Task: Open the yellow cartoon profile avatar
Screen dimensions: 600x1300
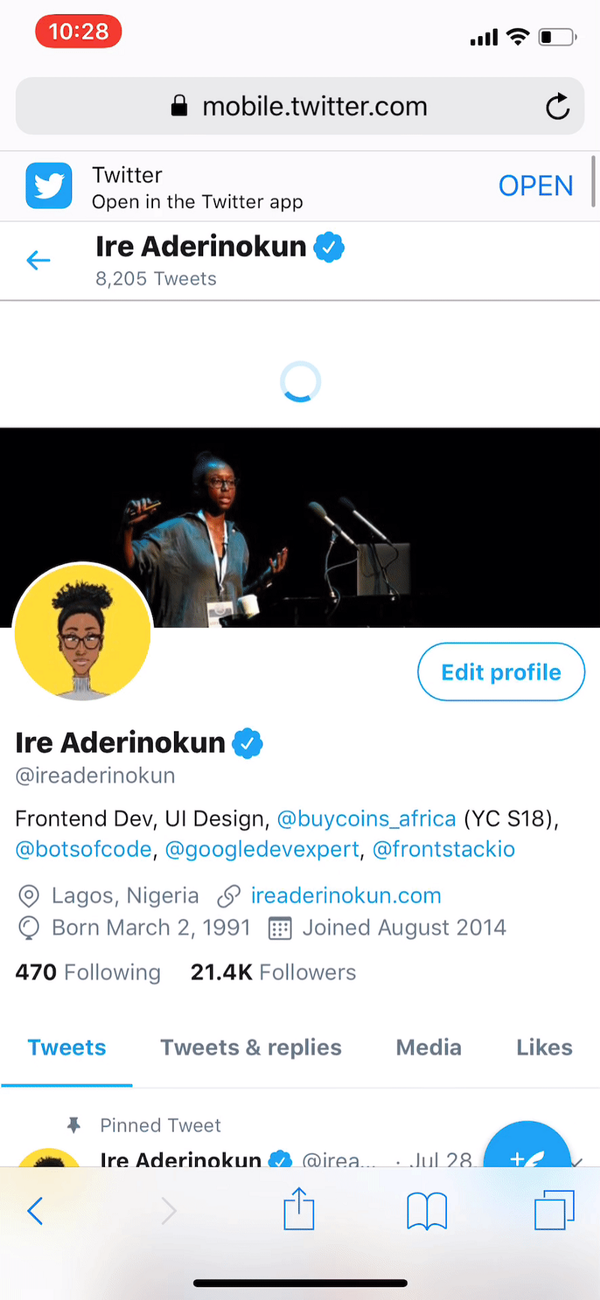Action: [x=83, y=631]
